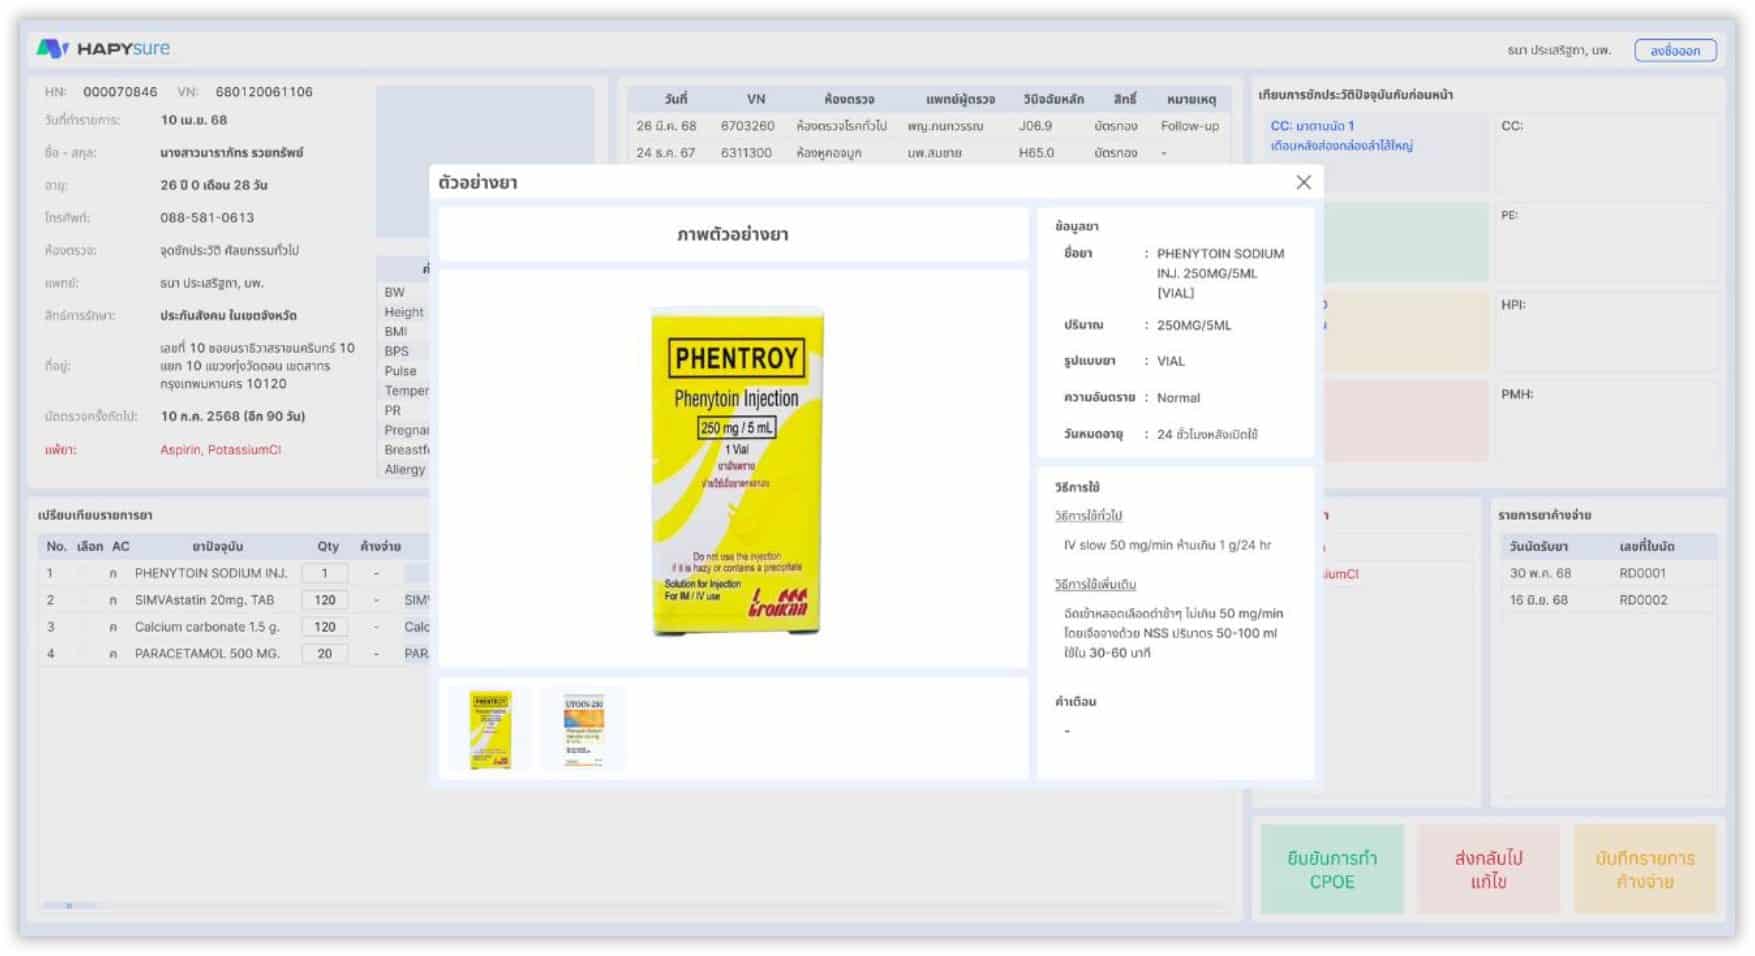The height and width of the screenshot is (956, 1755).
Task: Click the SIMVAstatin 20mg quantity box
Action: (324, 600)
